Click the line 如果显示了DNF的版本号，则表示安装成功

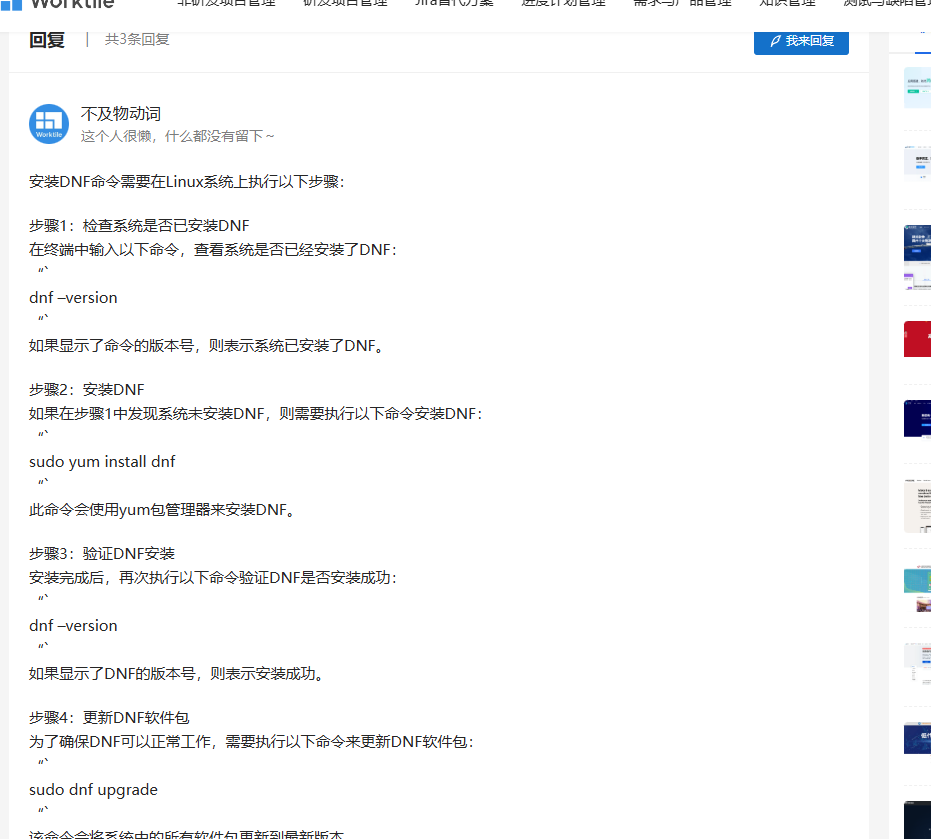177,673
